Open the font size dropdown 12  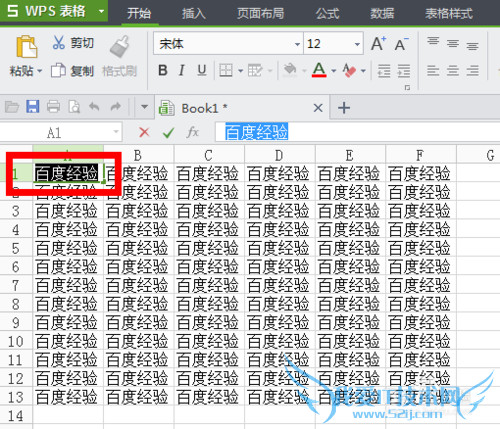point(357,44)
